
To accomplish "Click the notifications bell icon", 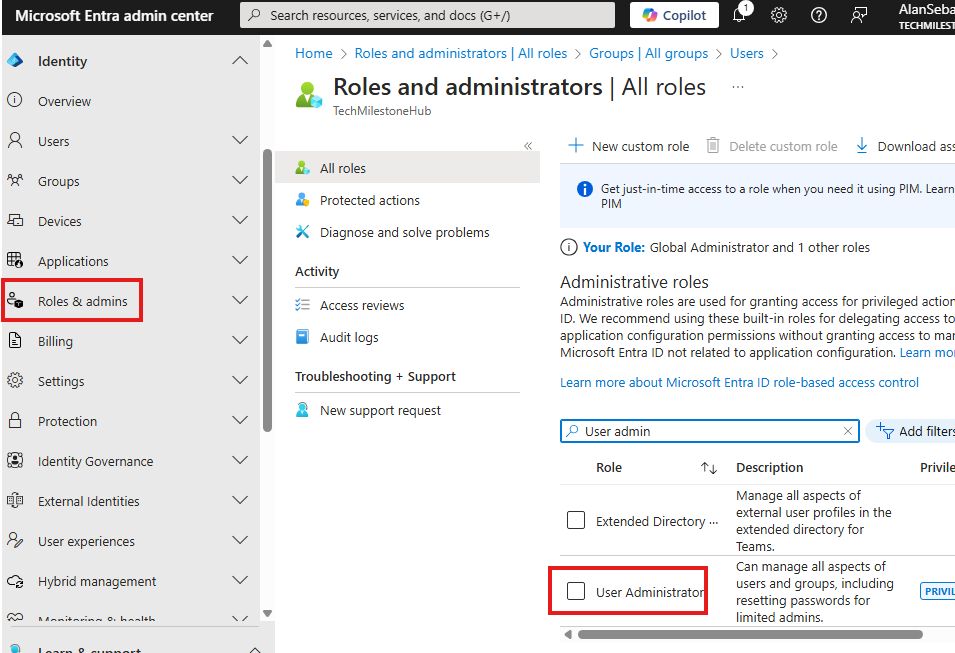I will pos(739,15).
